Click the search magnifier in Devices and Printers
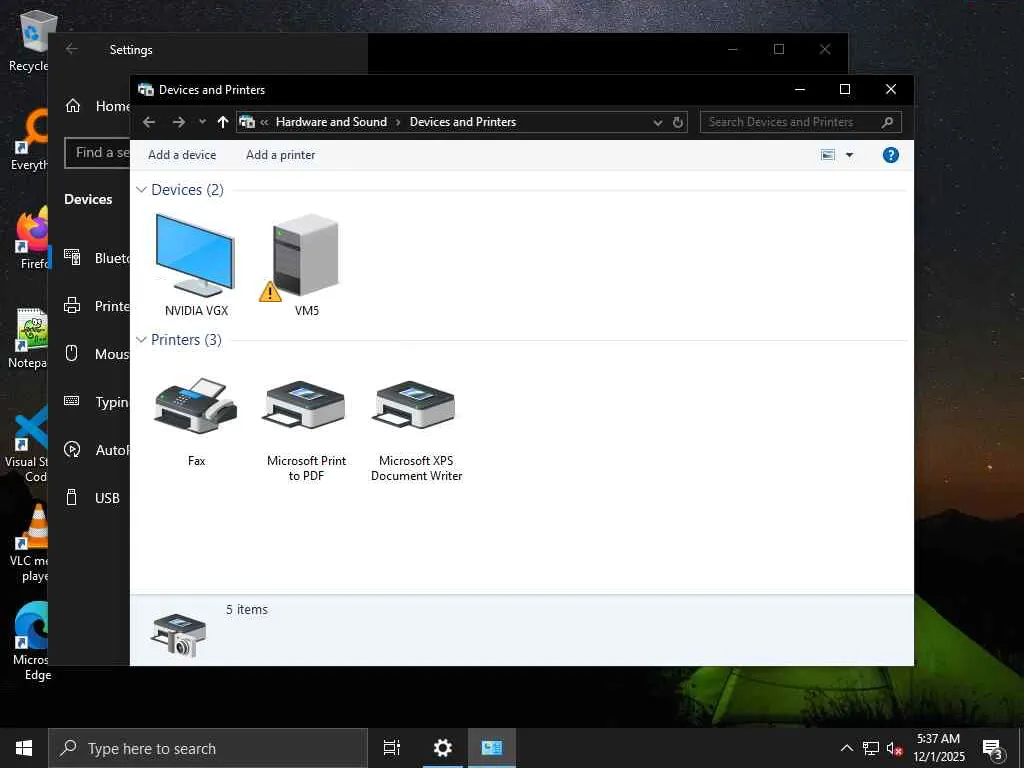The image size is (1024, 768). point(887,122)
